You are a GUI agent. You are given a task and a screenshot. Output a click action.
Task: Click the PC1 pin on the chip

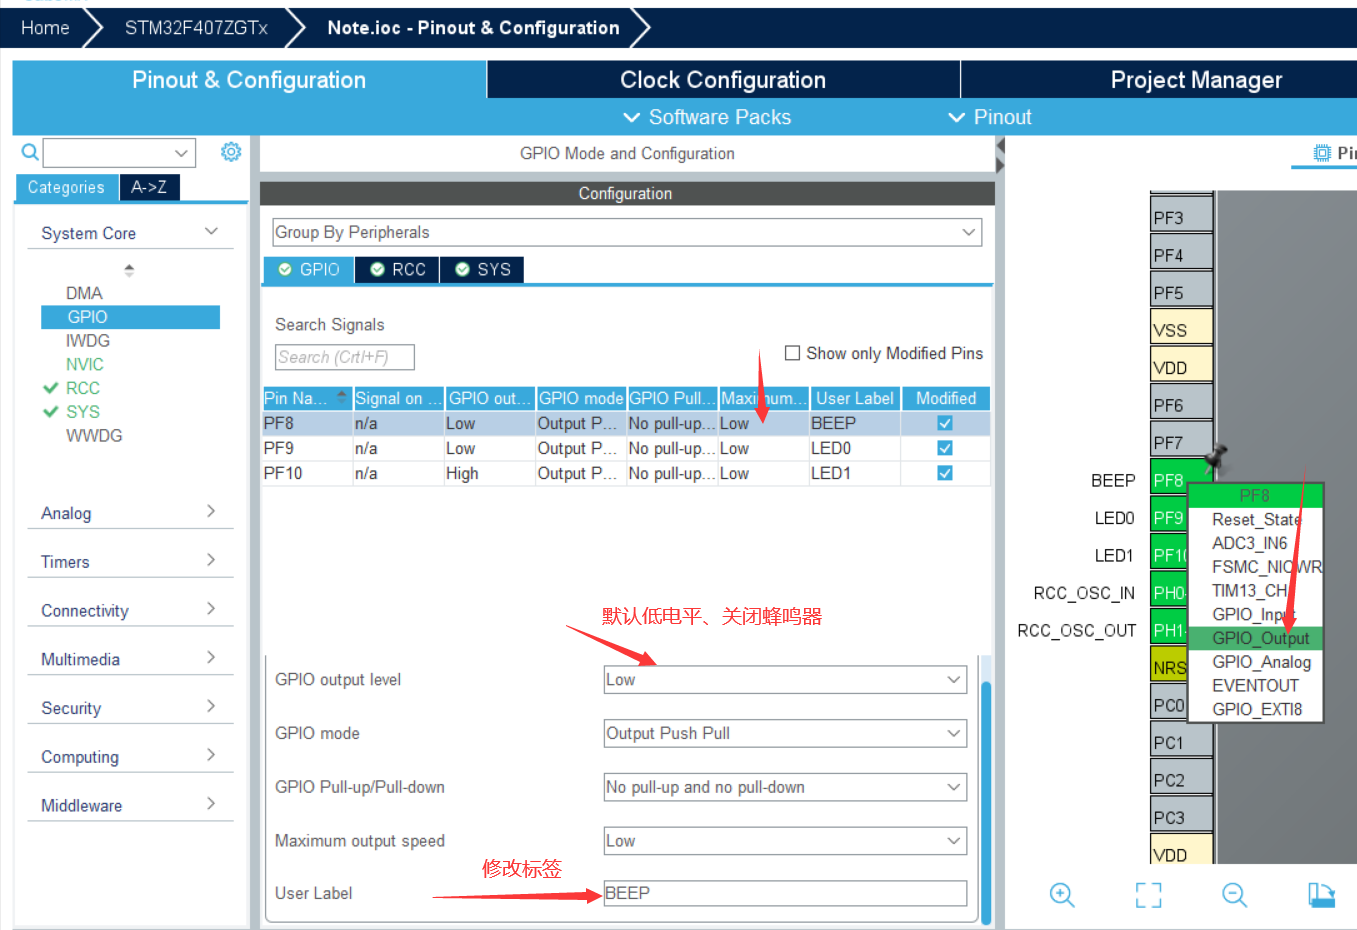click(1181, 742)
